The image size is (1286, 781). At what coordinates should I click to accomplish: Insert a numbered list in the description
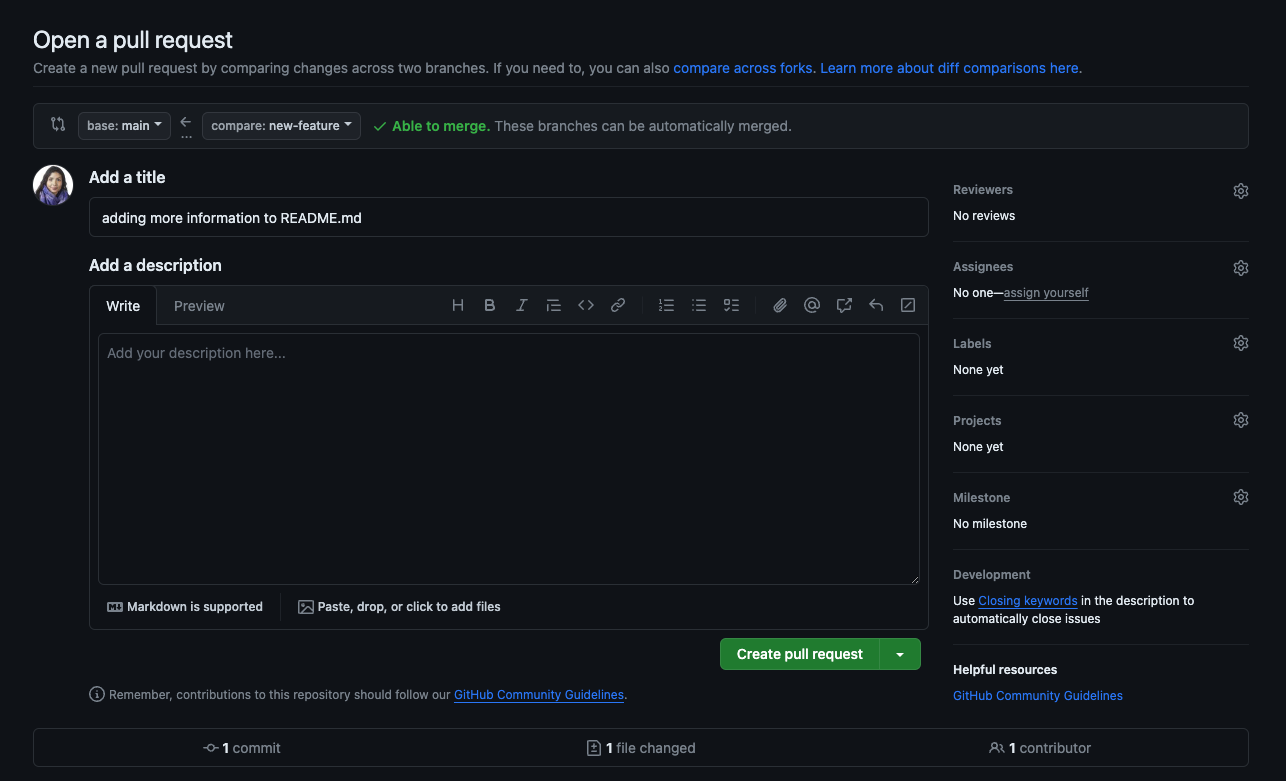pyautogui.click(x=666, y=306)
